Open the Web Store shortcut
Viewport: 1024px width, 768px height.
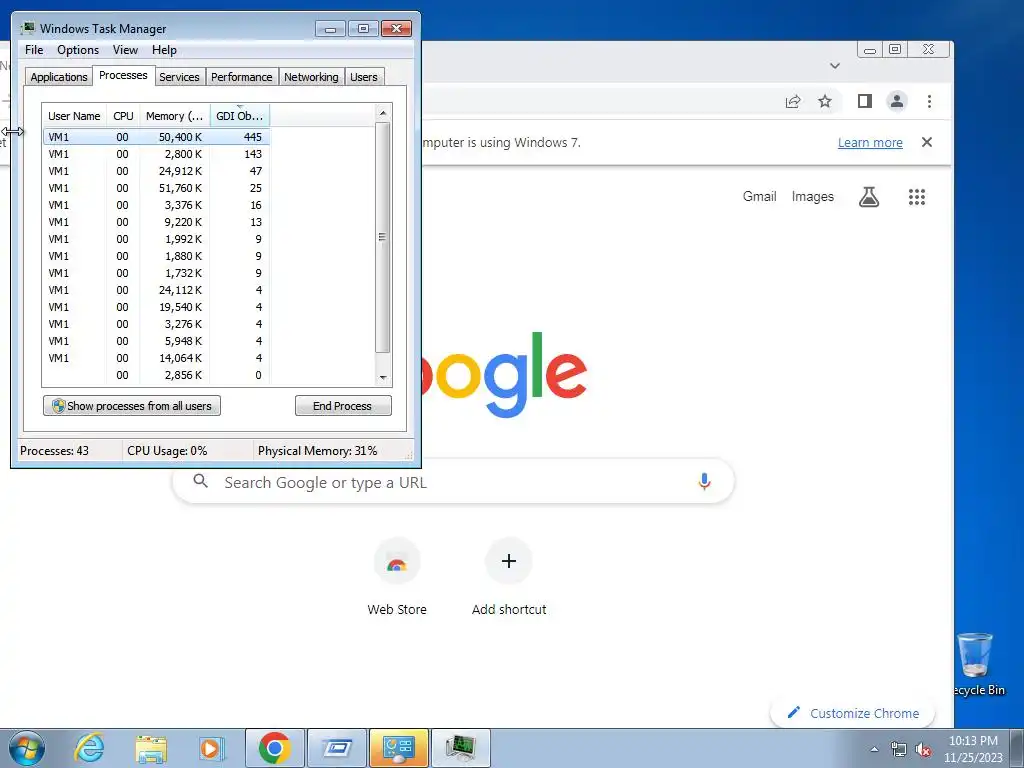click(397, 578)
